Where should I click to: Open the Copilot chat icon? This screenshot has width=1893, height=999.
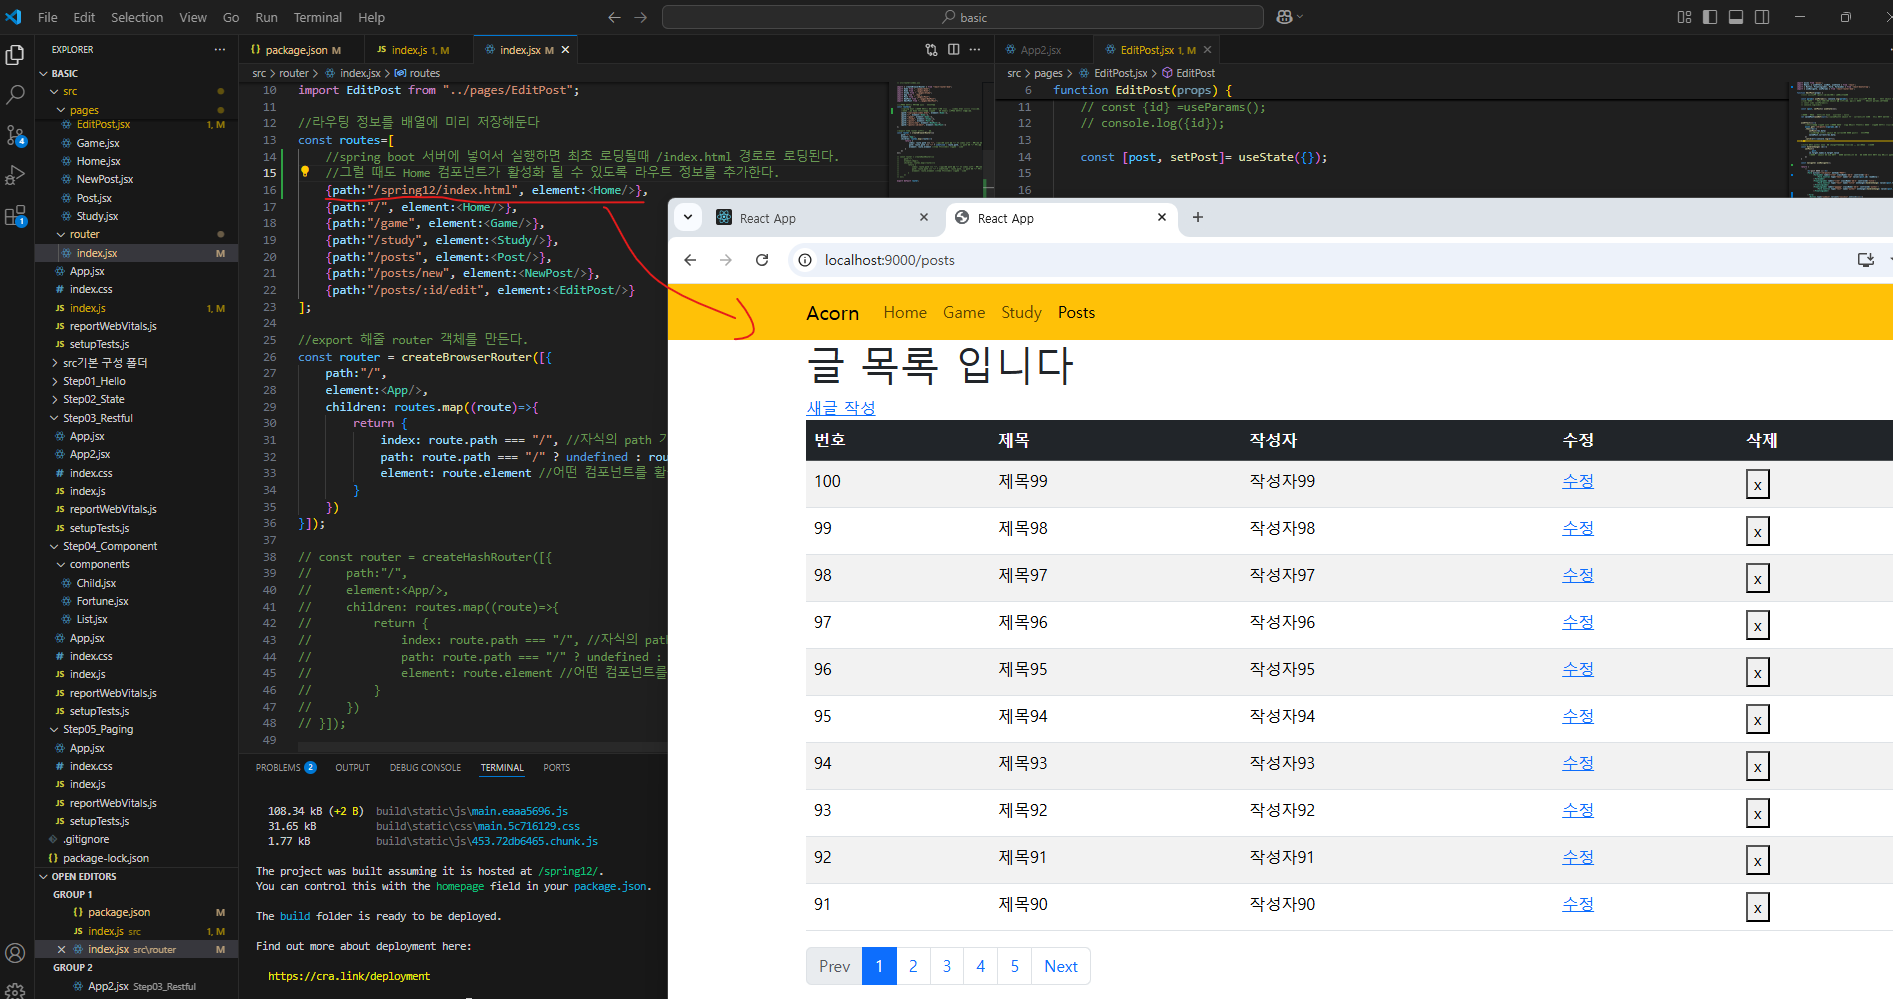click(x=1285, y=17)
